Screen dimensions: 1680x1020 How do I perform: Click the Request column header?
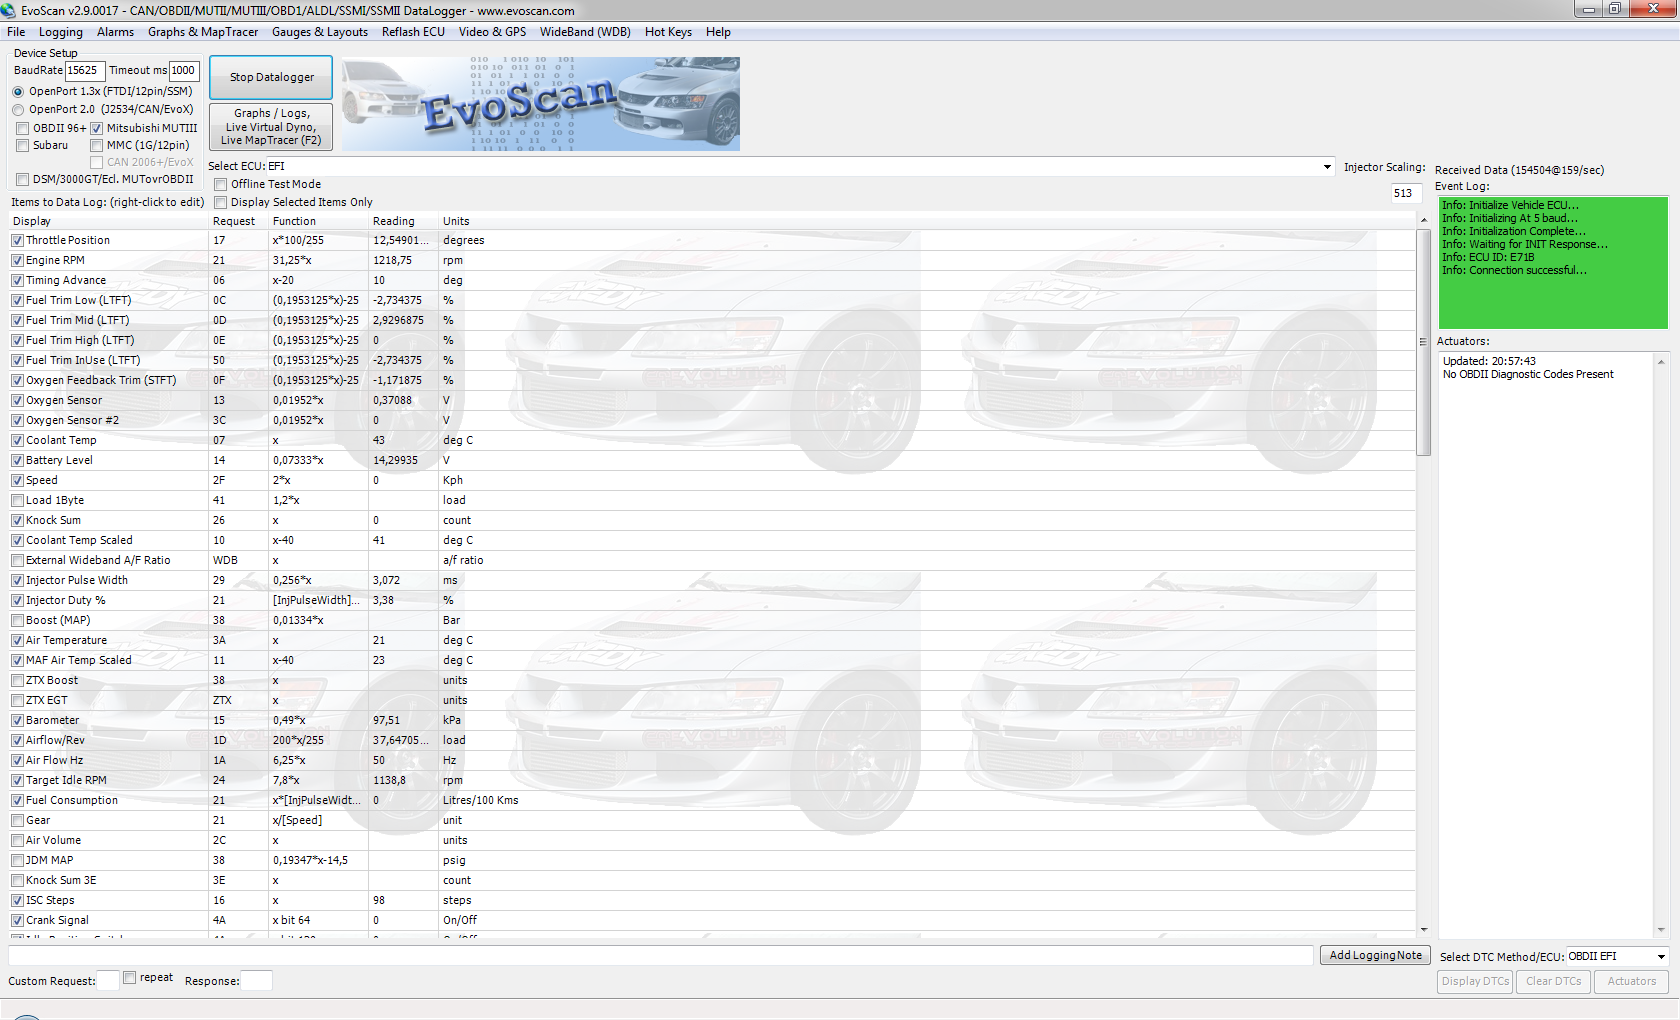click(x=238, y=221)
